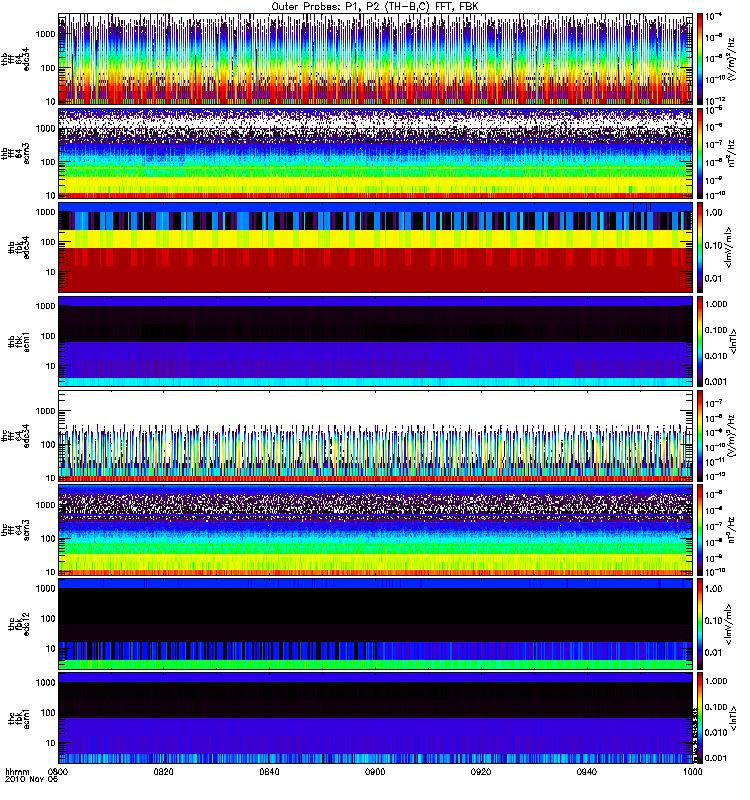Click the 'nT²/Hz' unit label of thc scm3 color bar

[732, 530]
